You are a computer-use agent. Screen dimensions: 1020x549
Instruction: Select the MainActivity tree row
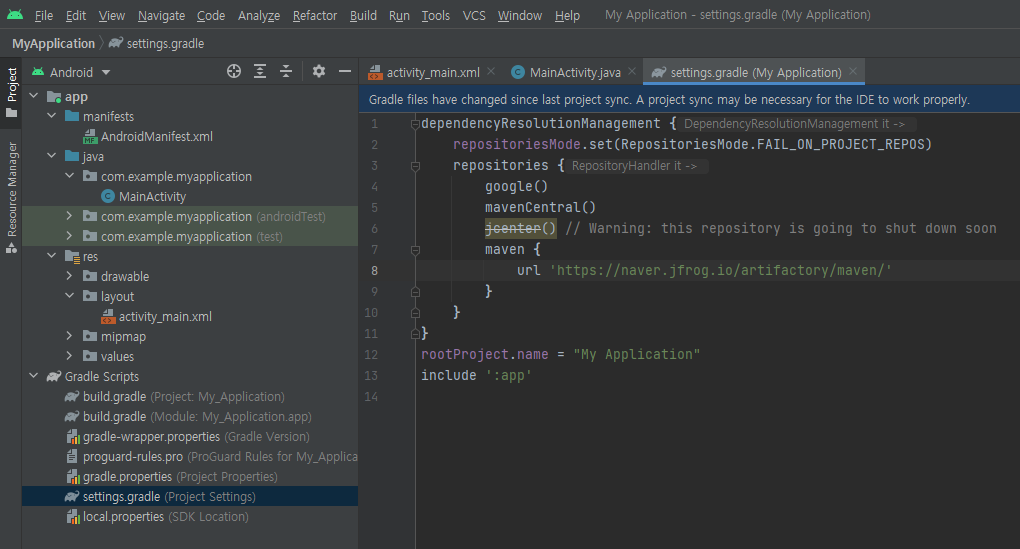[190, 196]
